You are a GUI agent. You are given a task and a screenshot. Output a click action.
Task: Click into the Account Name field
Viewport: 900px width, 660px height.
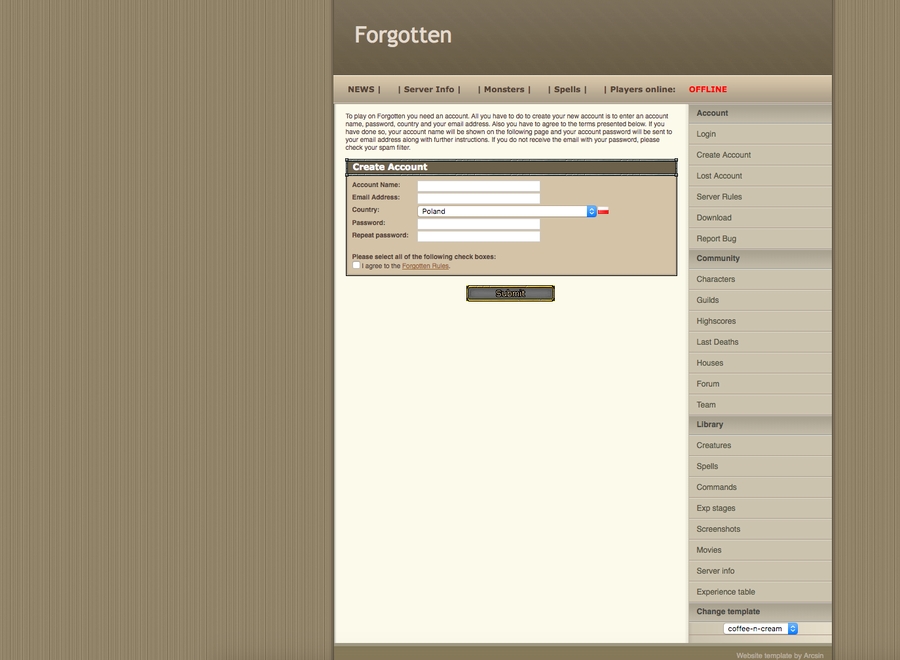478,186
